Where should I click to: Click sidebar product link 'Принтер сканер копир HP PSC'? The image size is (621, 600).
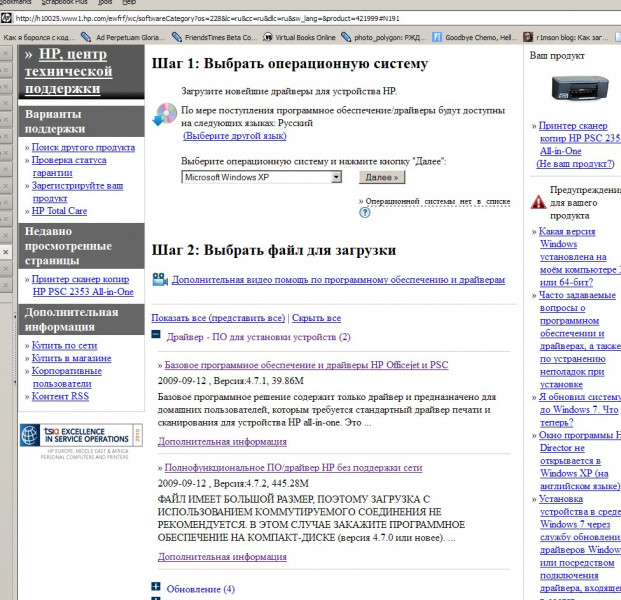point(580,138)
